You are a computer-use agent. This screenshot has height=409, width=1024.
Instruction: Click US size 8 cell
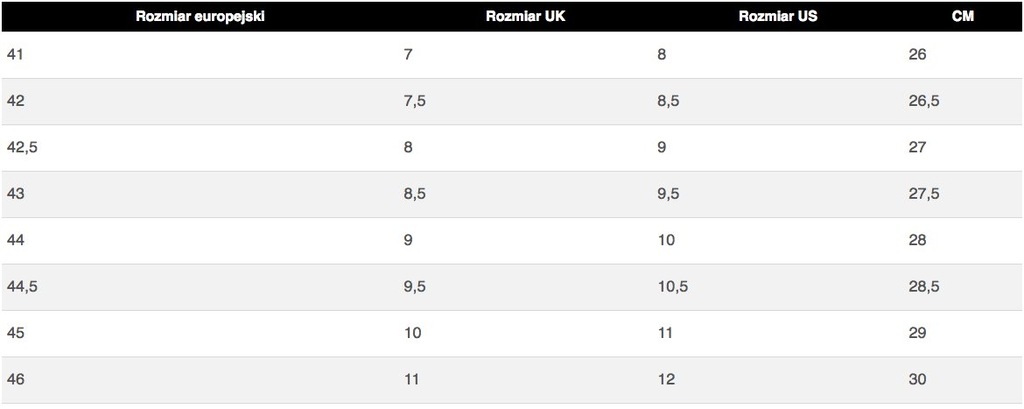click(x=662, y=55)
